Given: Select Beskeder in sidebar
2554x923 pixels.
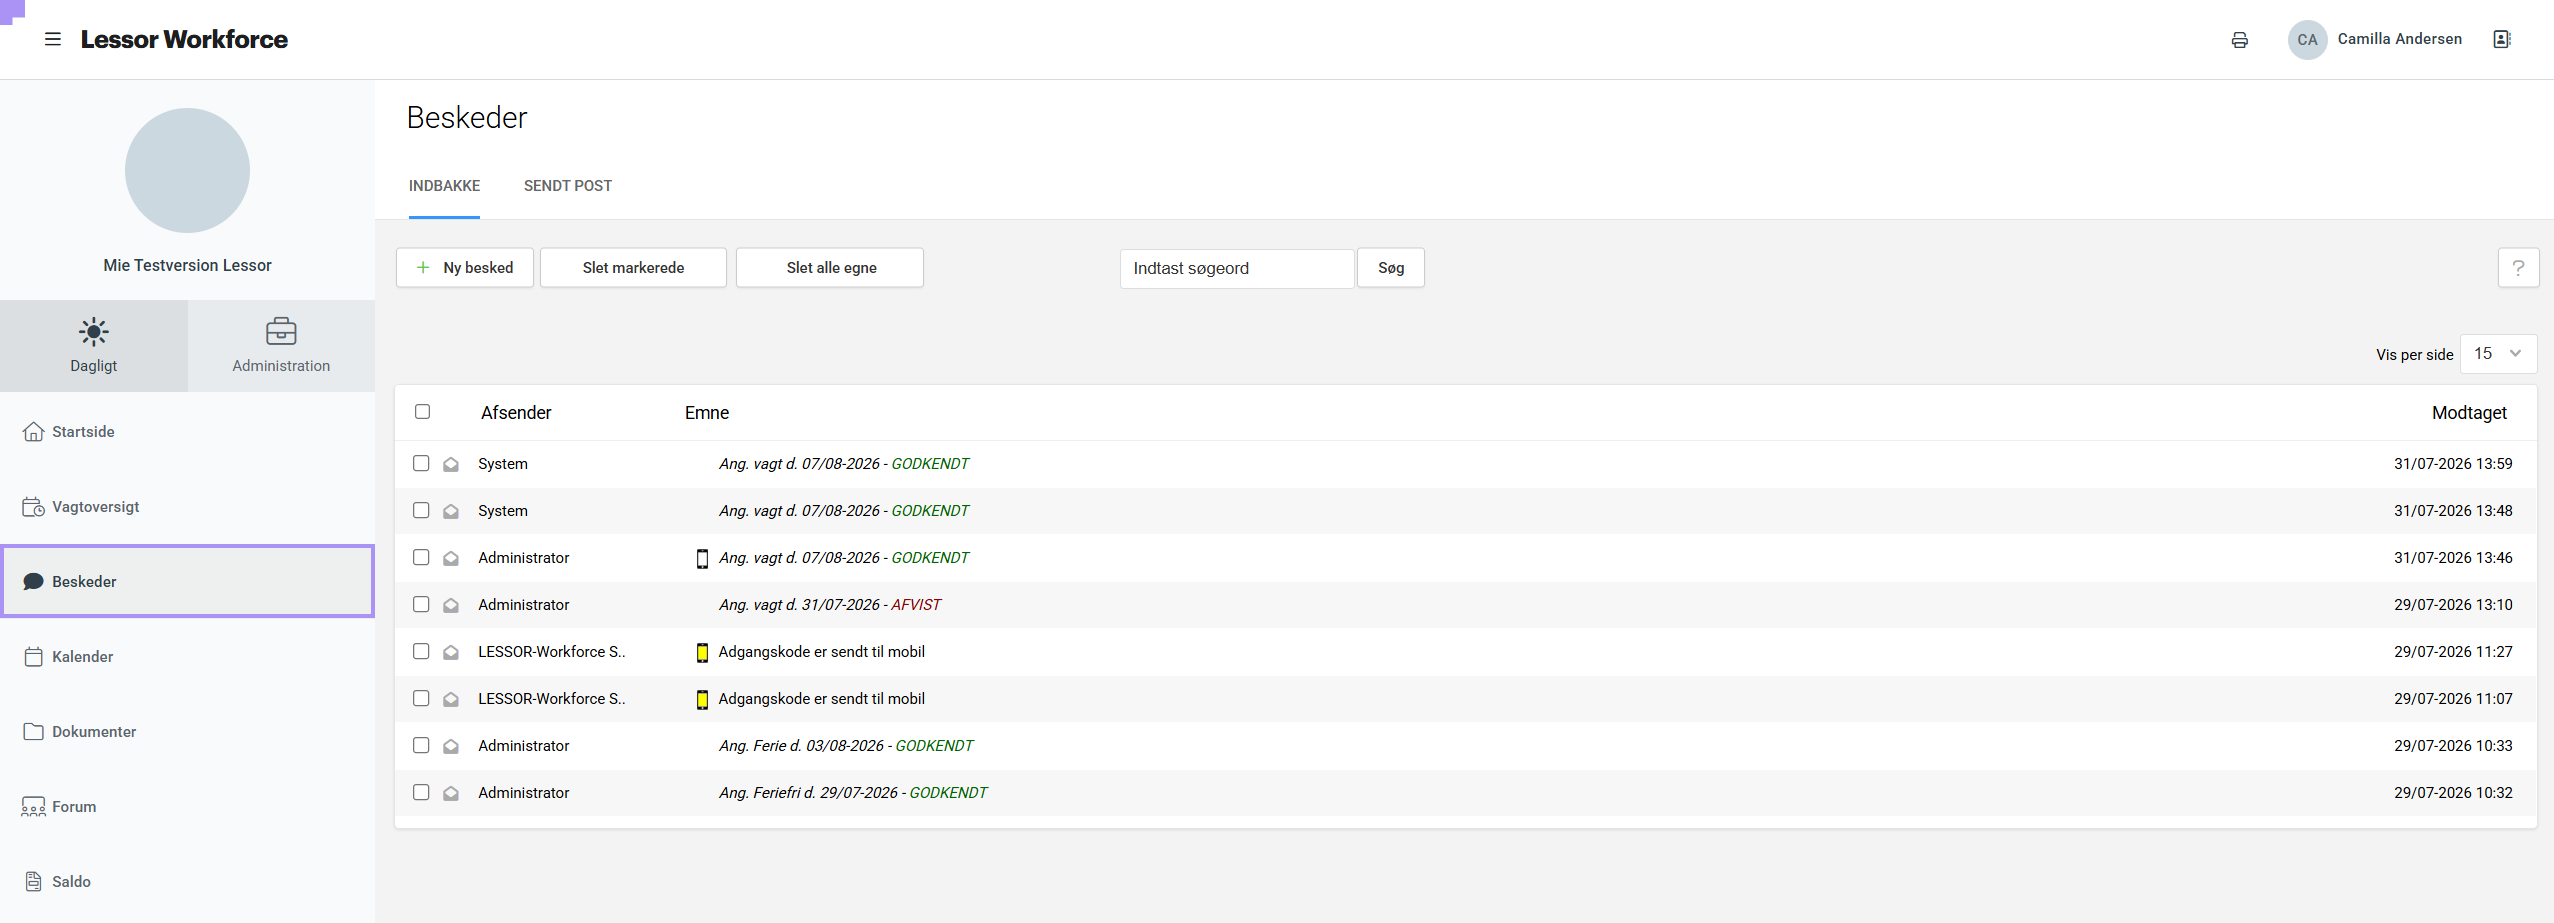Looking at the screenshot, I should [187, 581].
